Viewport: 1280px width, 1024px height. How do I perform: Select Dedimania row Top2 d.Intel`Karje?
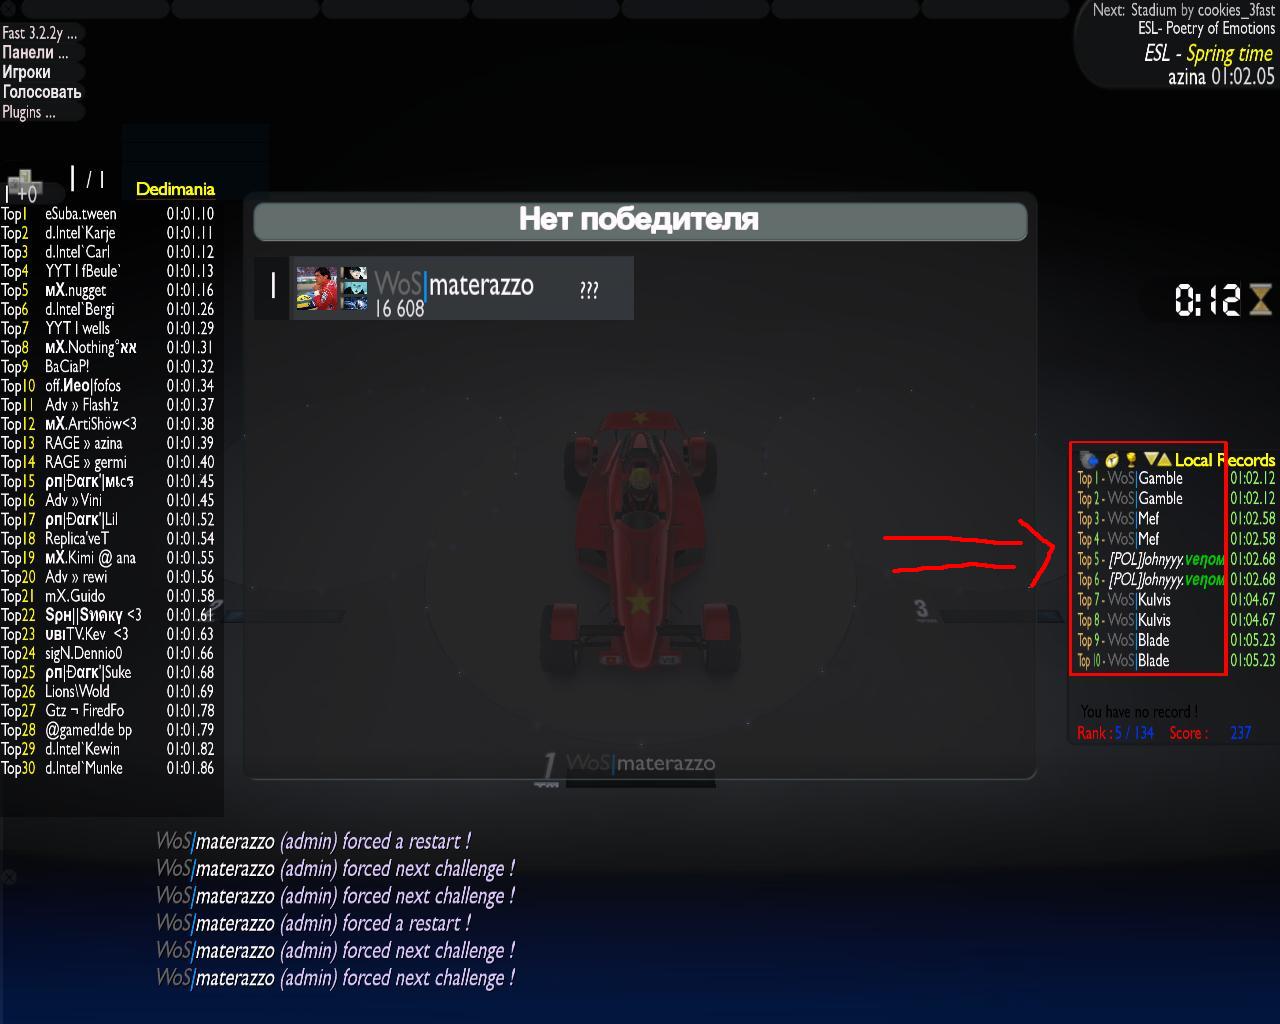[x=108, y=233]
